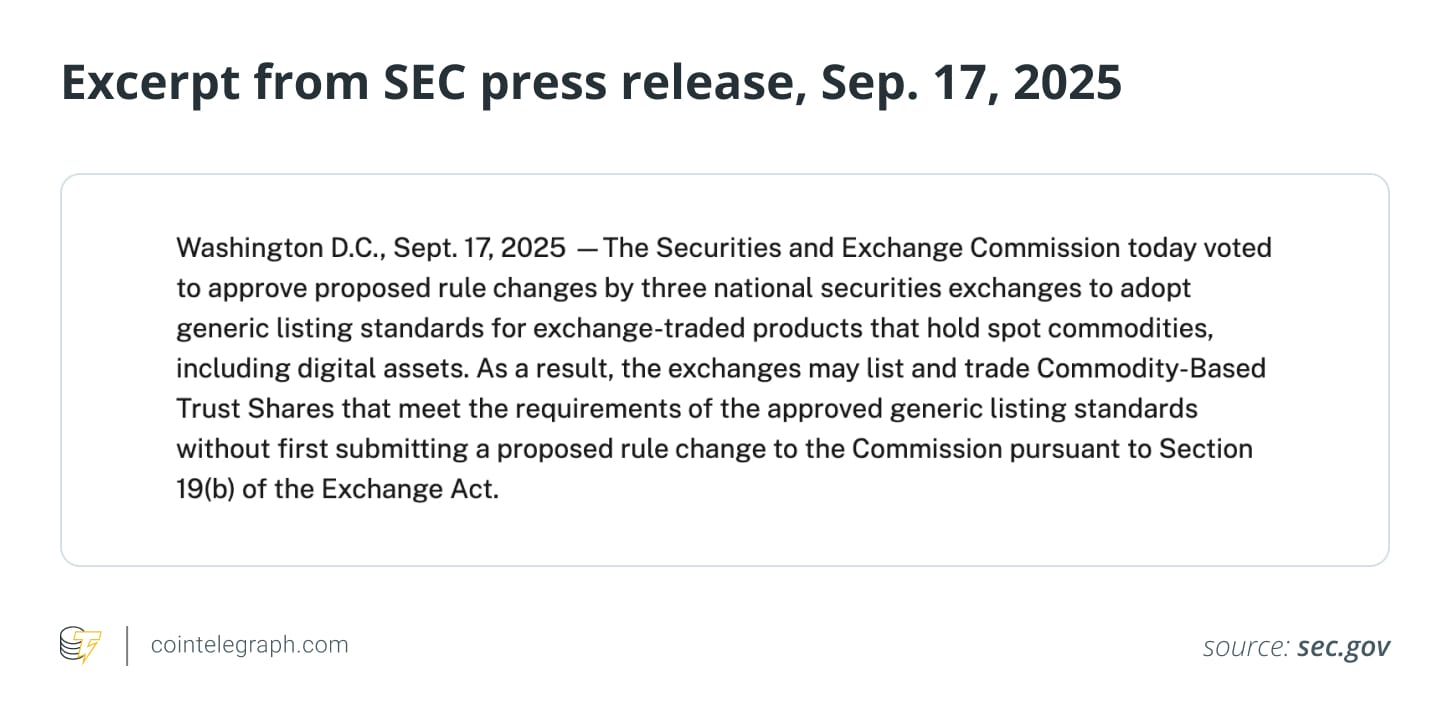Image resolution: width=1450 pixels, height=726 pixels.
Task: Click the word 'source:' in the footer
Action: click(1245, 647)
